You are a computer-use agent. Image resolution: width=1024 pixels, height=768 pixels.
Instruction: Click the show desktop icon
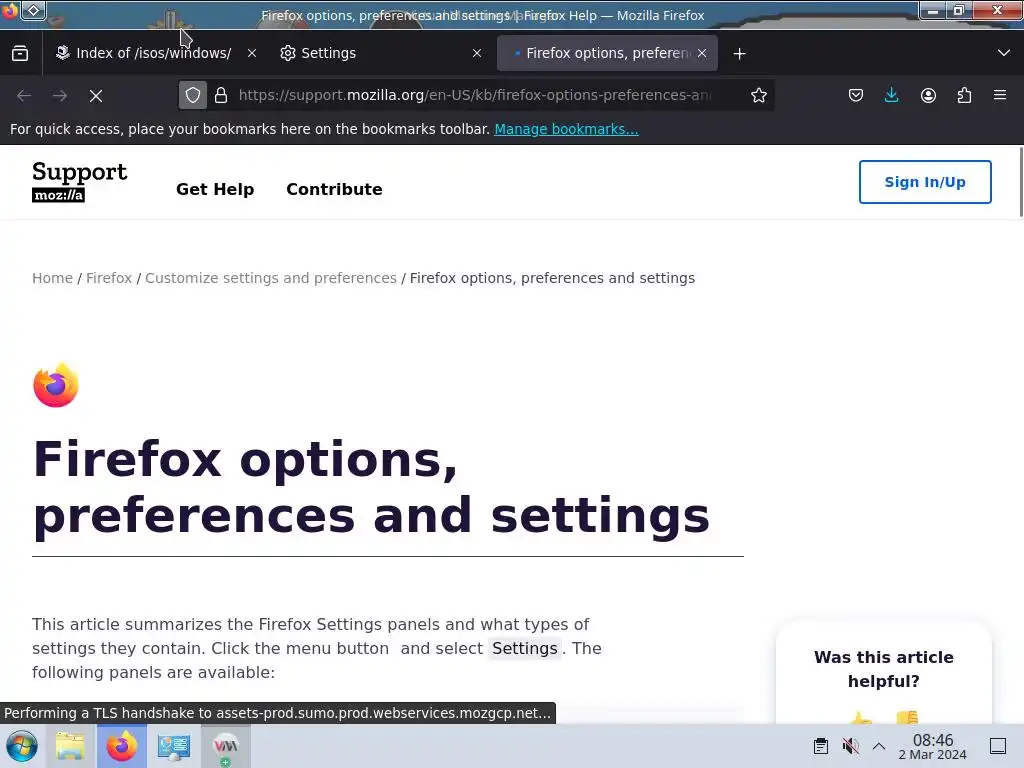tap(998, 746)
